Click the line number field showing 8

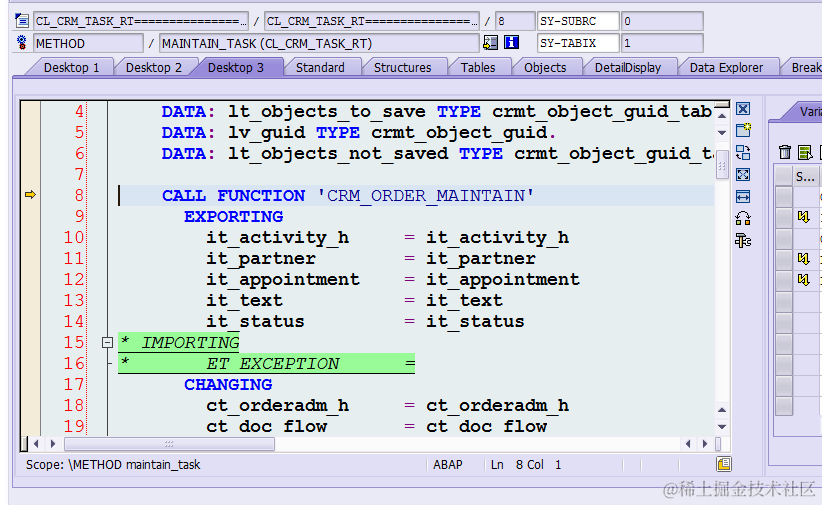pos(515,21)
